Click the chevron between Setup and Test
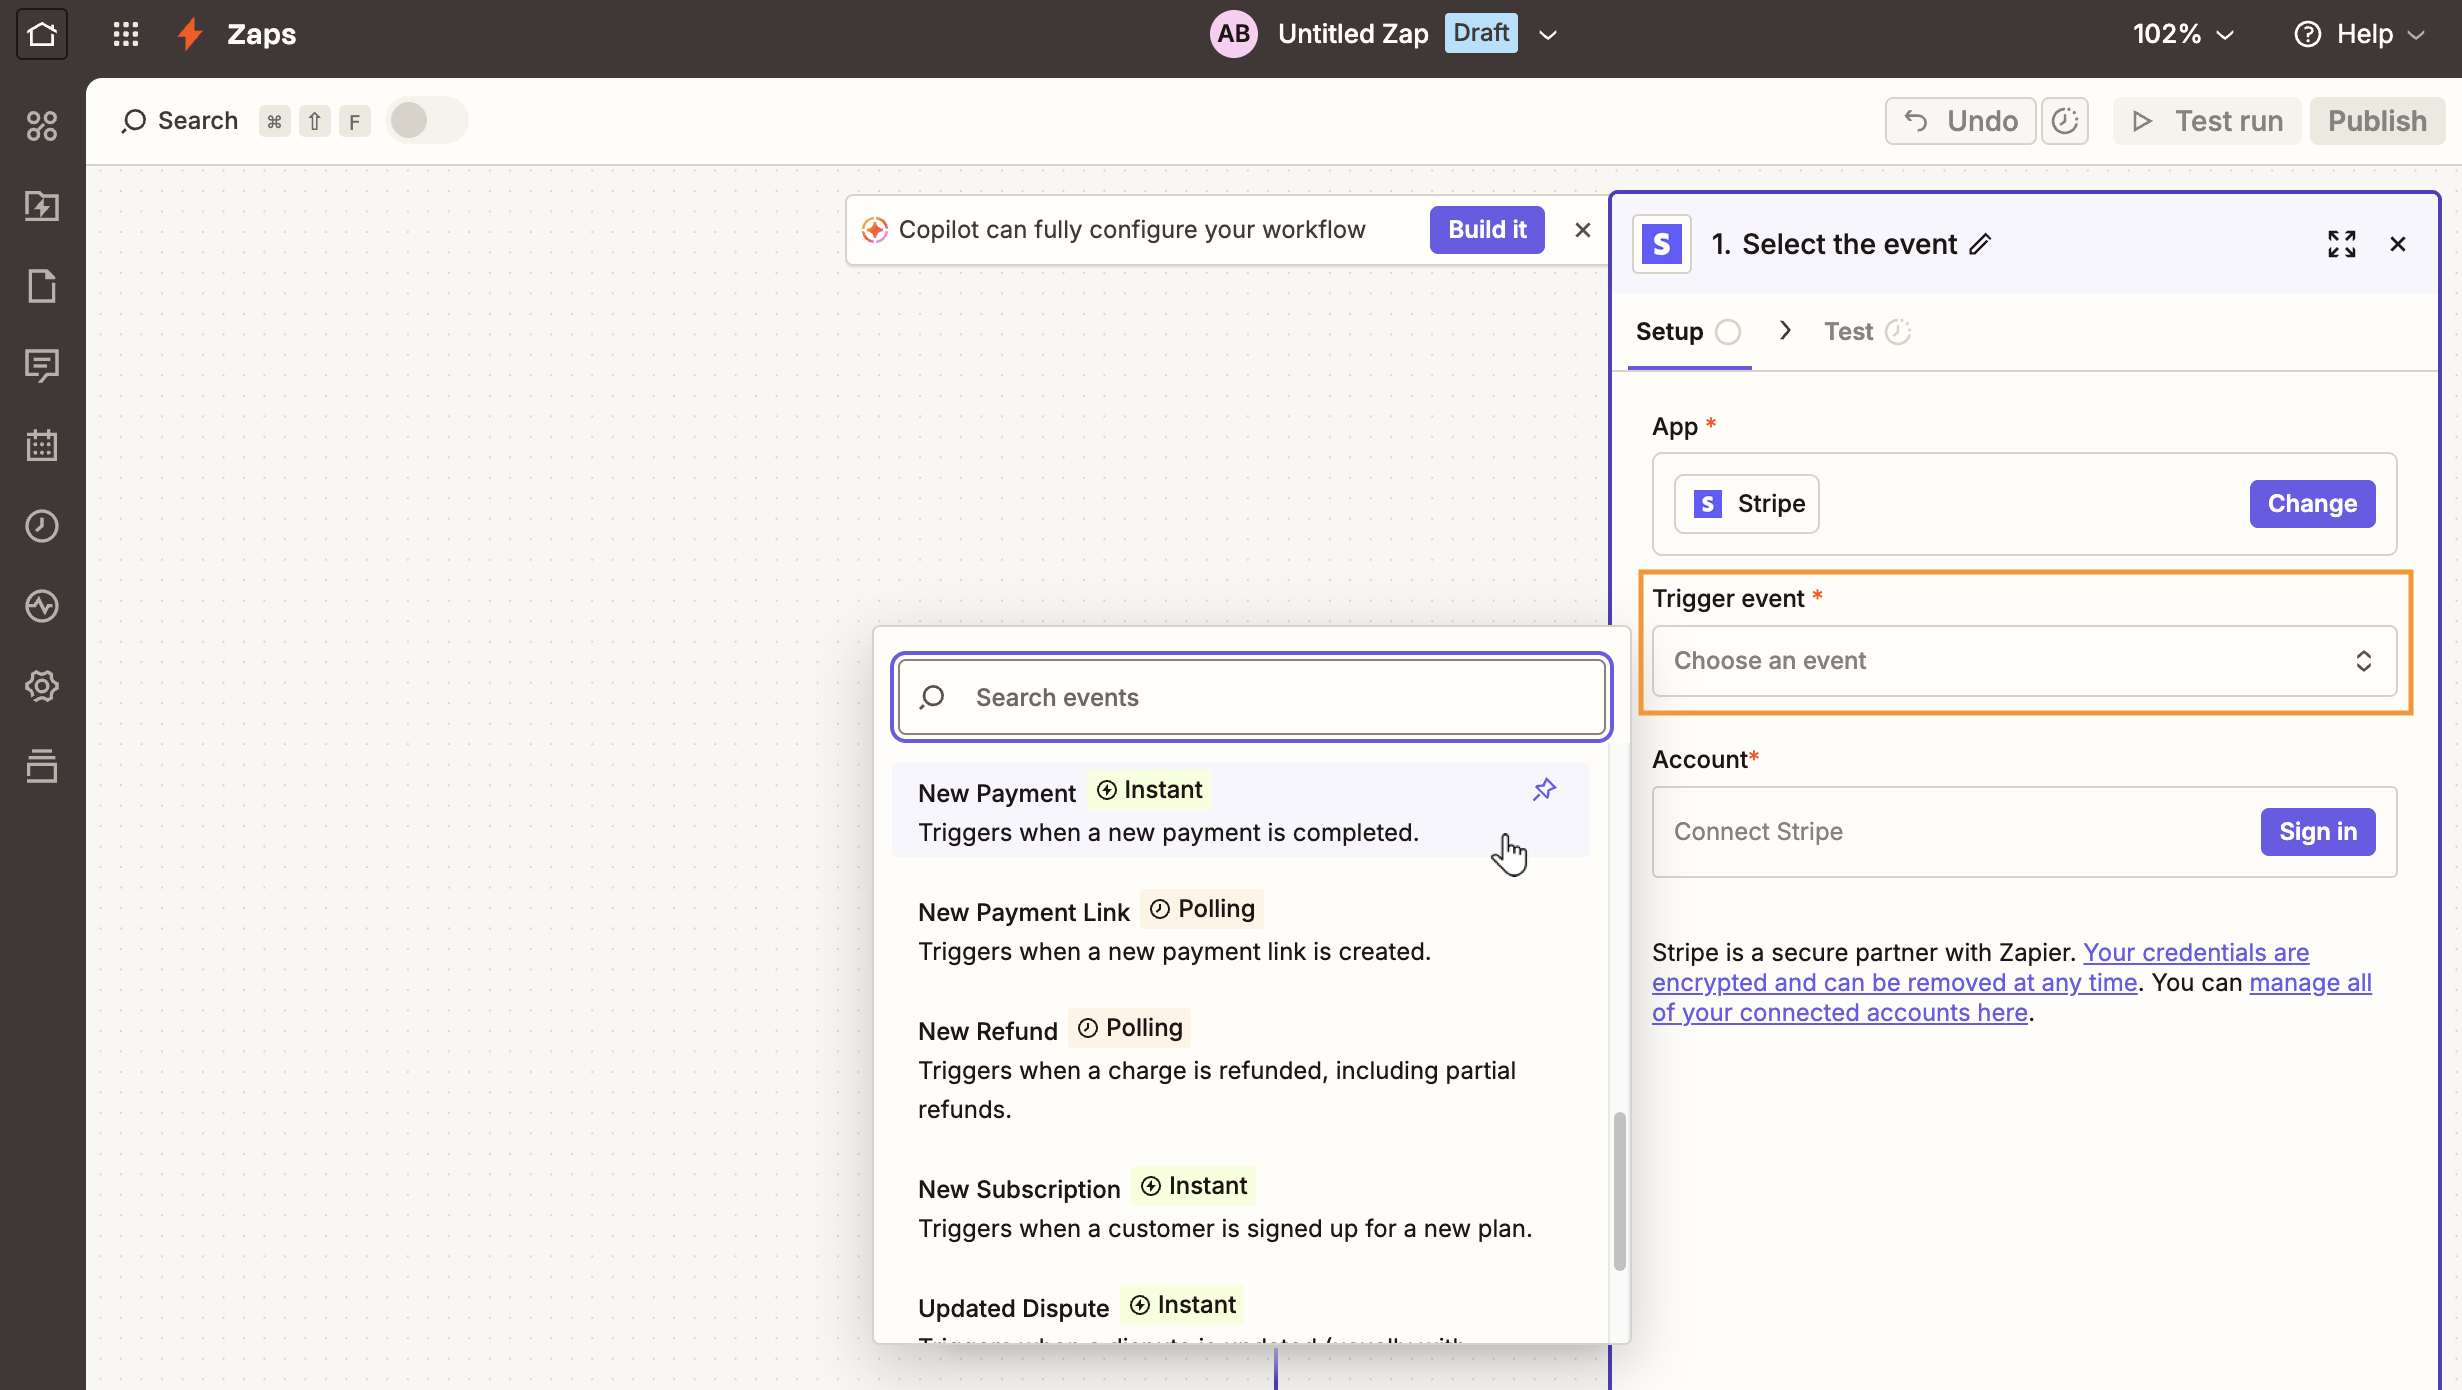Screen dimensions: 2462x1390 point(1785,331)
